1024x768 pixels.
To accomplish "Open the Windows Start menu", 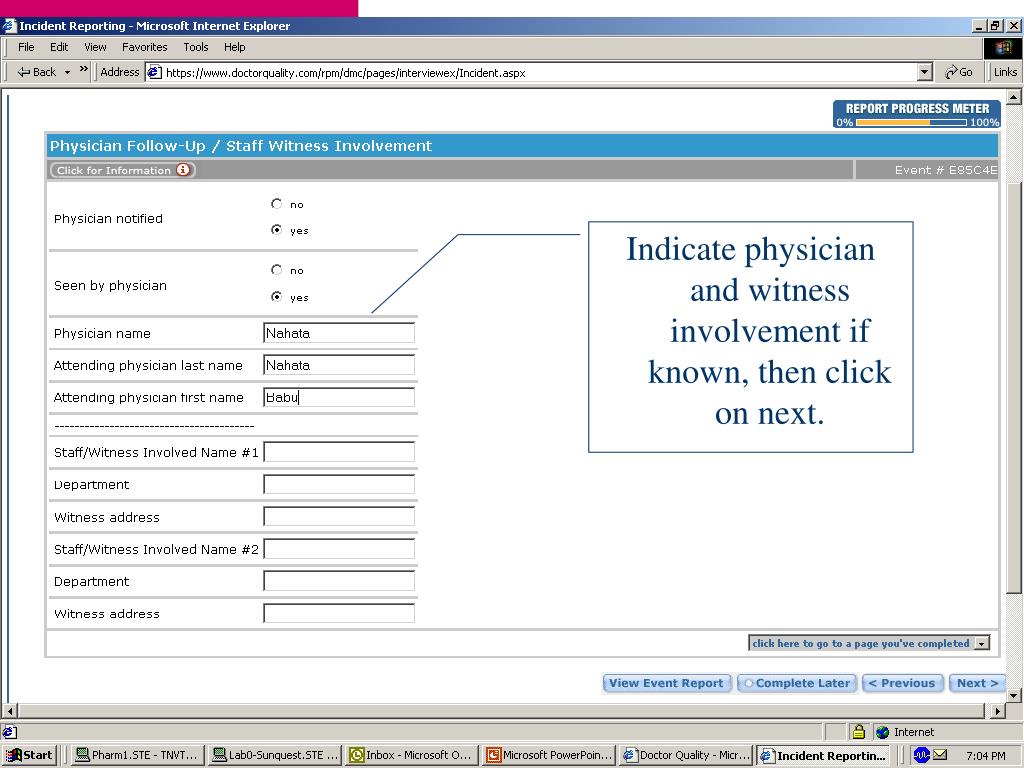I will pos(29,756).
